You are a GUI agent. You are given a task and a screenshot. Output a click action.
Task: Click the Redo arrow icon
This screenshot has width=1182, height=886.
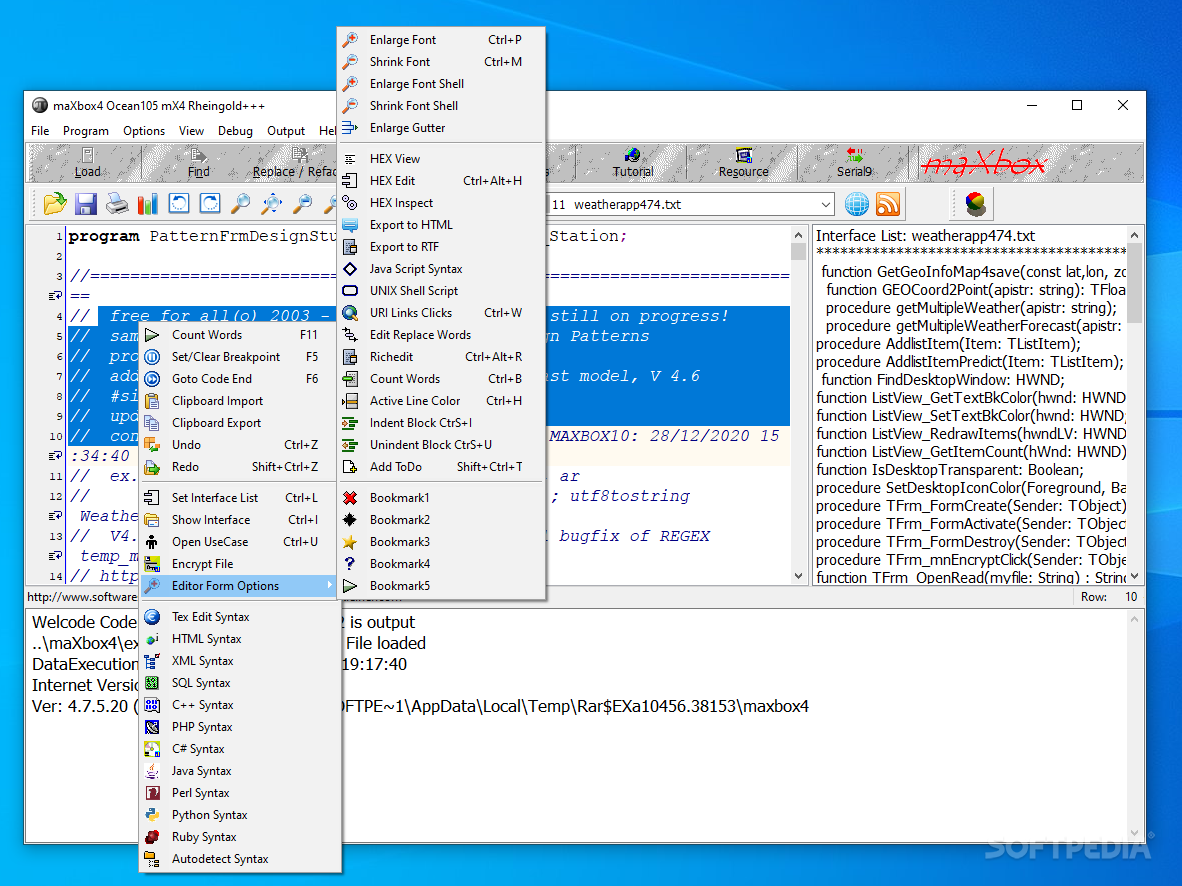[152, 467]
